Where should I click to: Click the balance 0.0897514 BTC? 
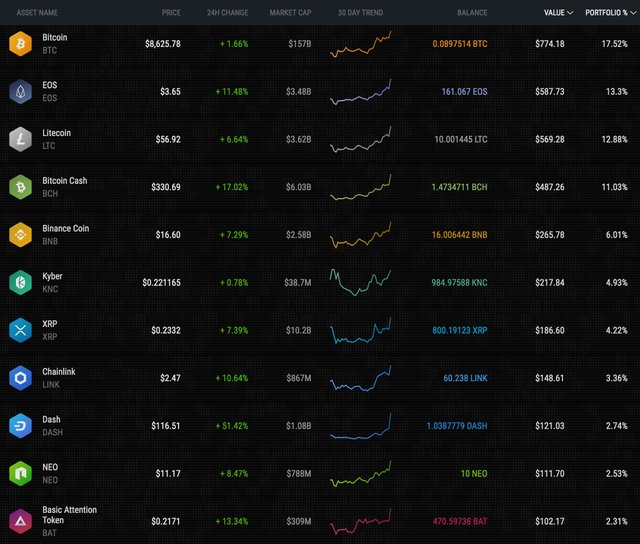pos(460,44)
